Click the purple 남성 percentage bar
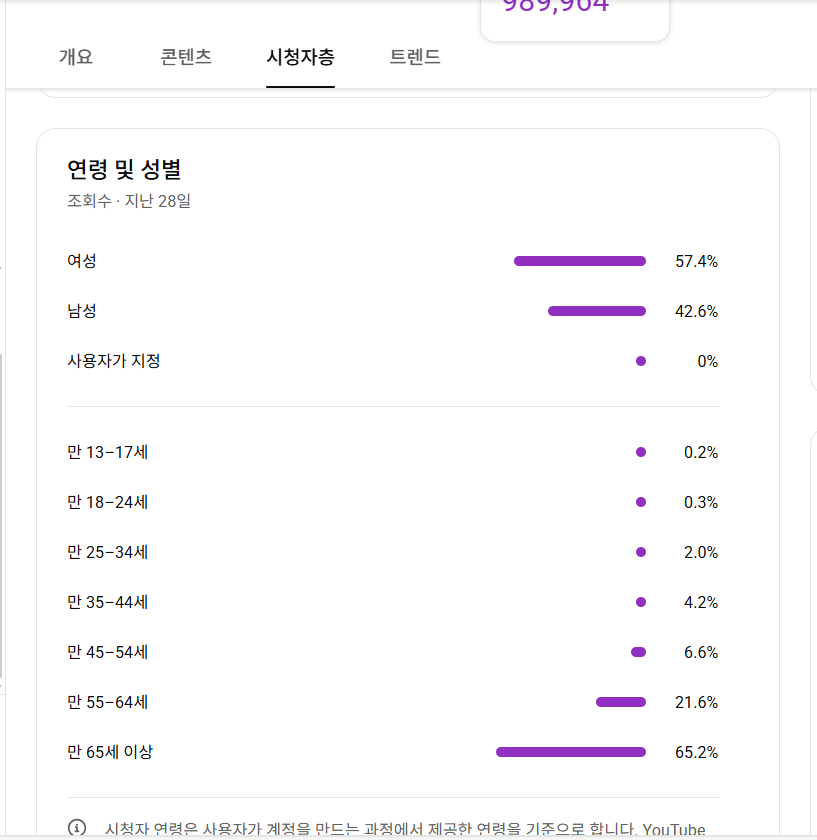This screenshot has width=817, height=840. 597,311
